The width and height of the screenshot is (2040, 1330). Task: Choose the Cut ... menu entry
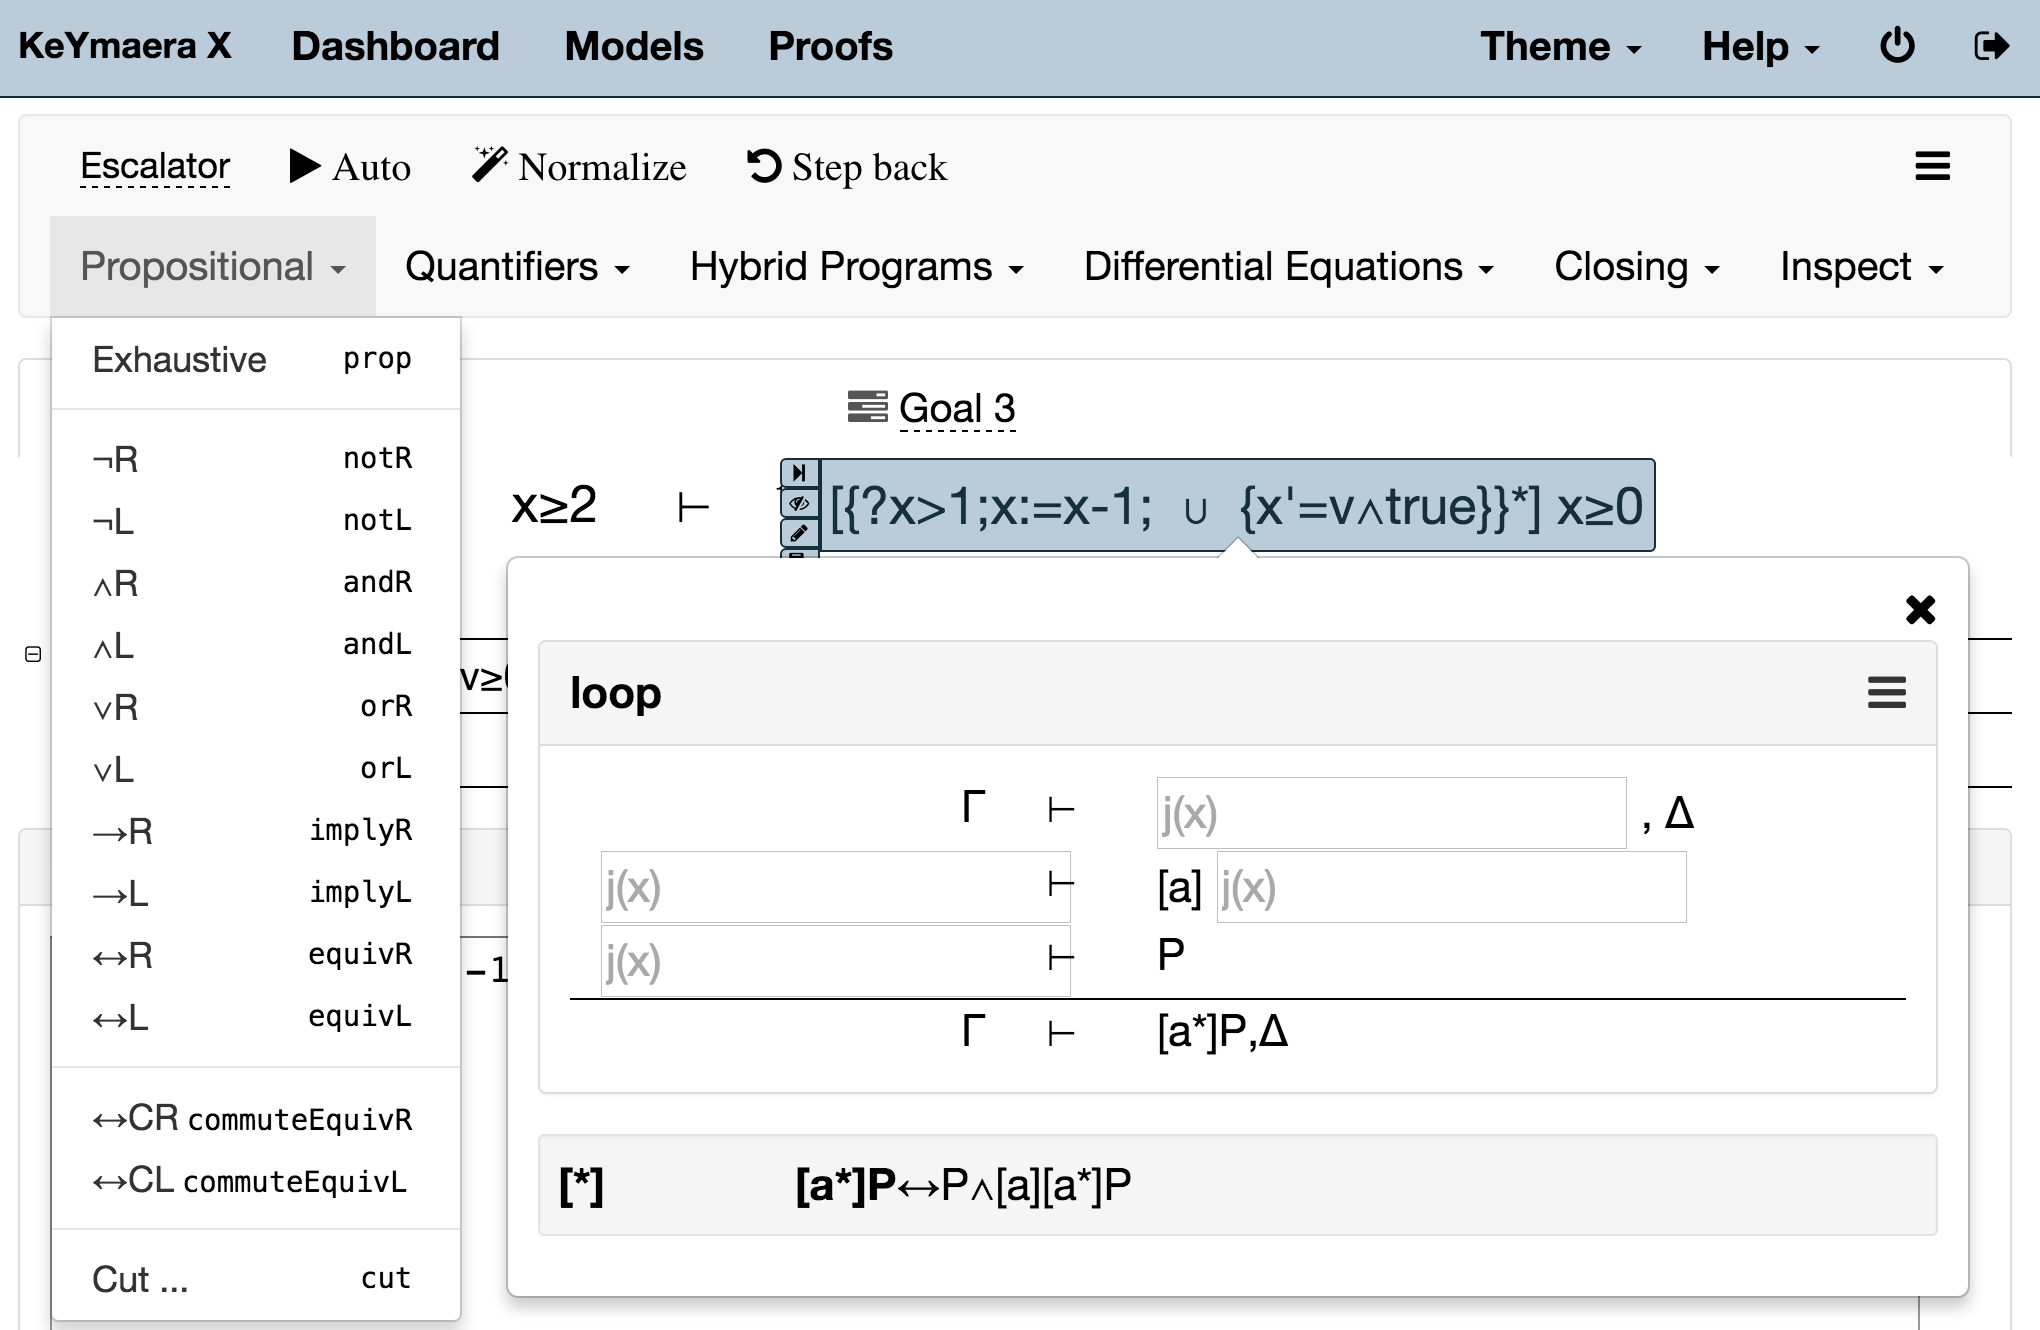[x=252, y=1278]
